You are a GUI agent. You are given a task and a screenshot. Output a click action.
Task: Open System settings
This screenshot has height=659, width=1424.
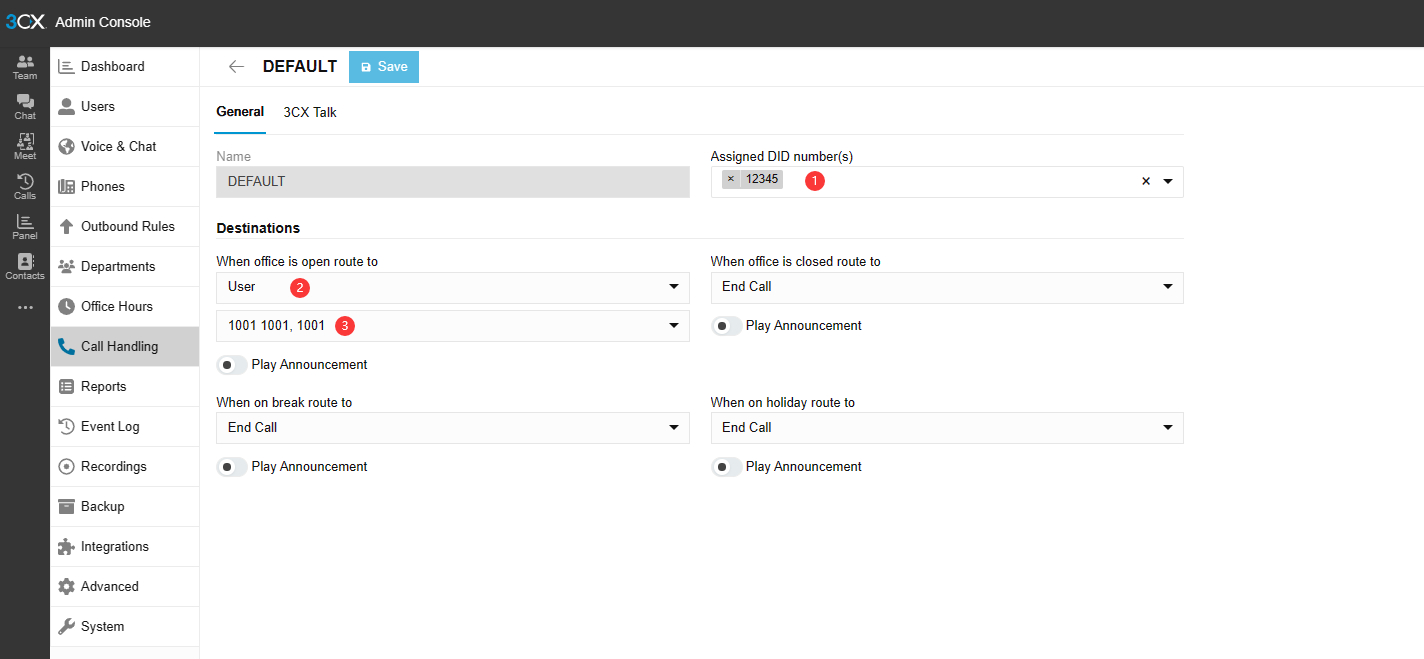(x=125, y=627)
